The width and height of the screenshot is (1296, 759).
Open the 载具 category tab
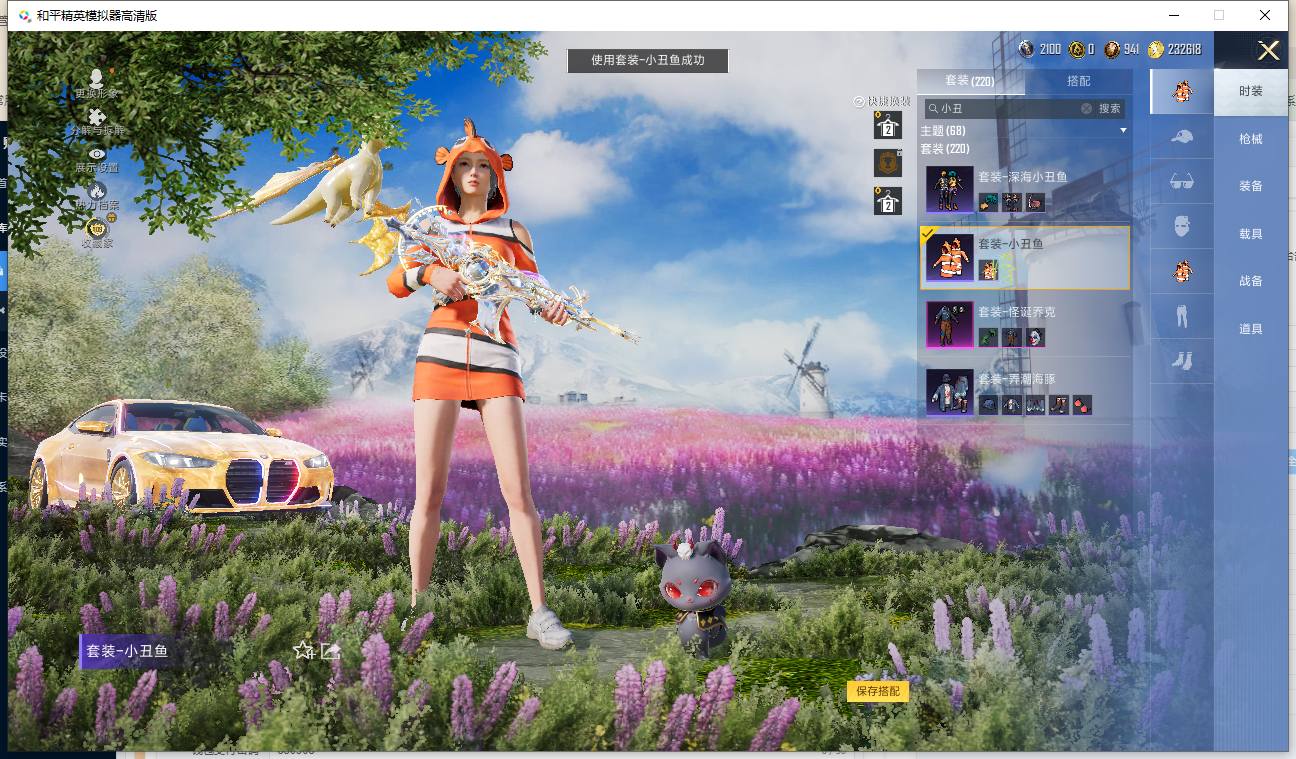[1251, 234]
